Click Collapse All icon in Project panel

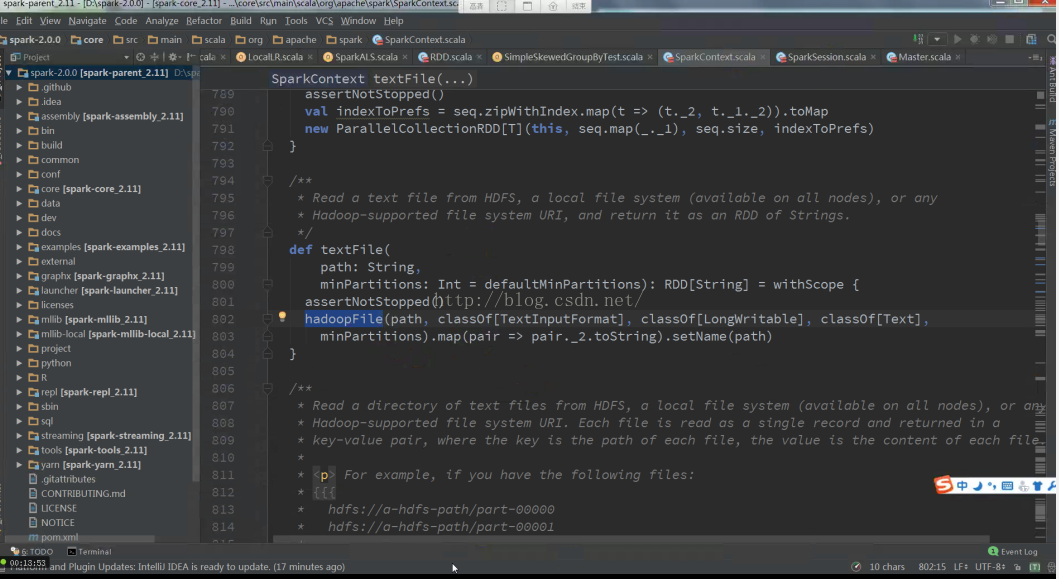155,57
